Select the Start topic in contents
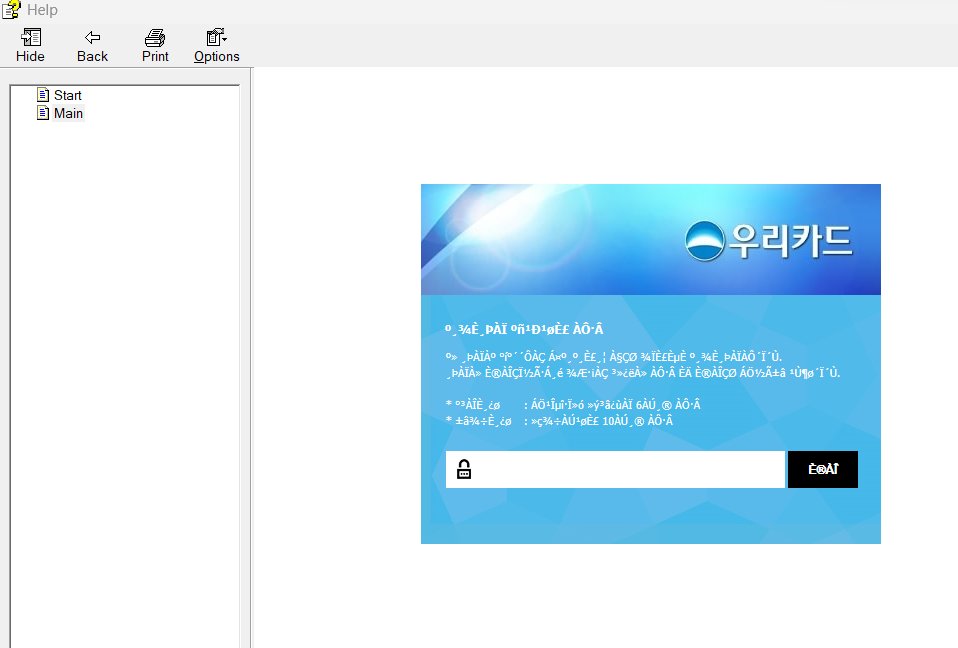 click(x=67, y=95)
